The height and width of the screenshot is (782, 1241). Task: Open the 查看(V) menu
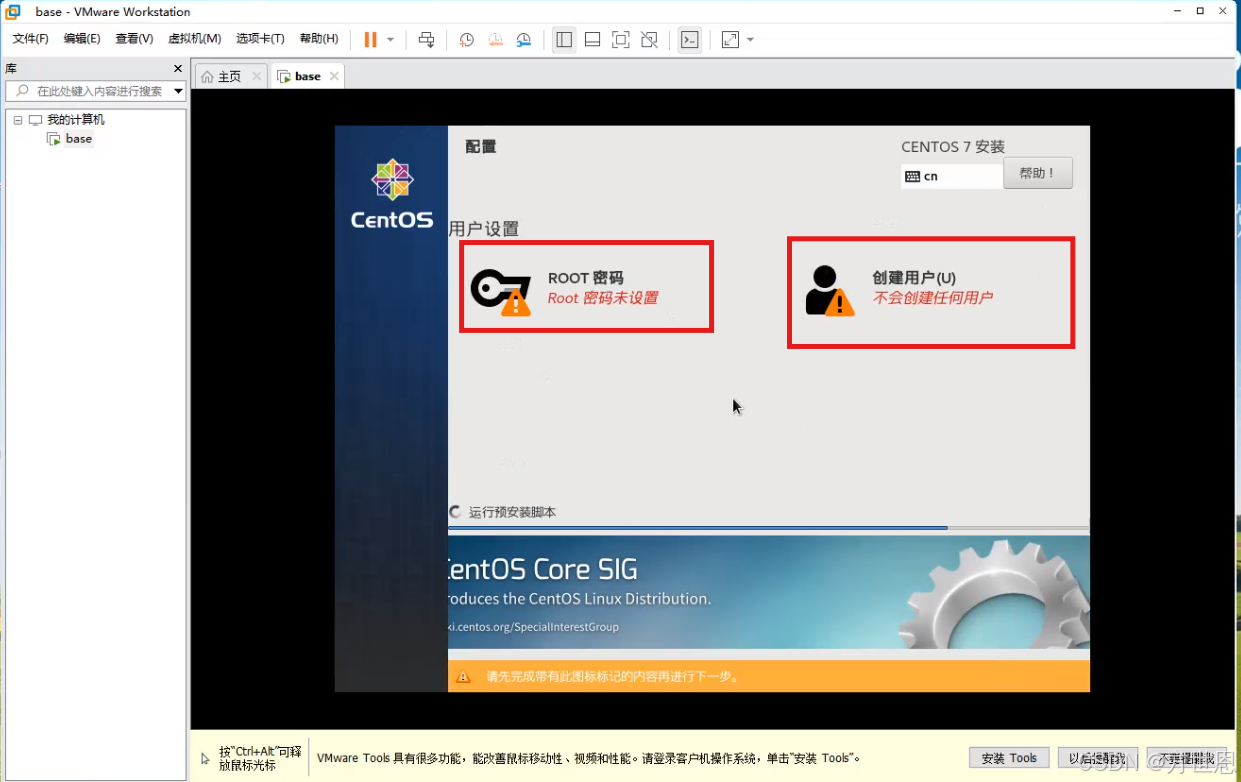(134, 39)
